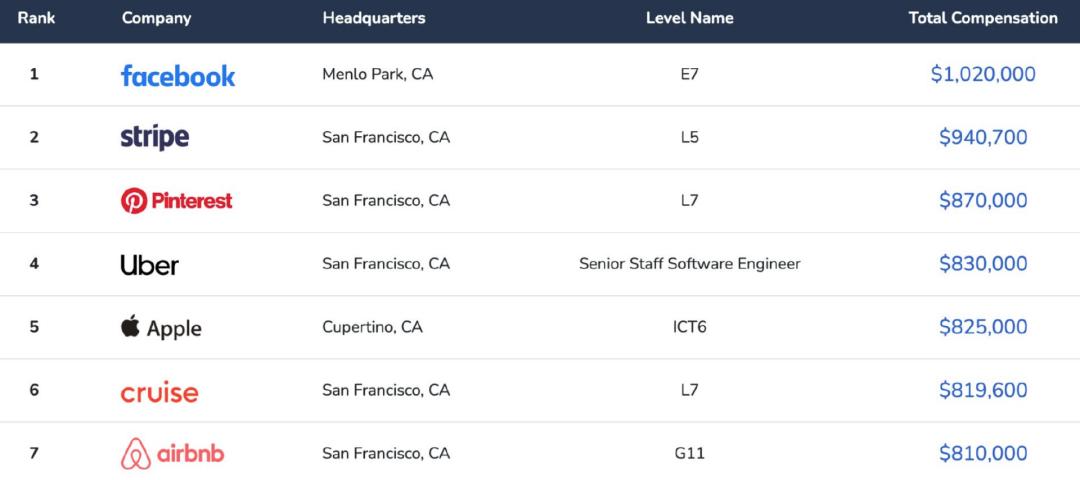Open the $1,020,000 compensation link
1080x480 pixels.
click(983, 74)
